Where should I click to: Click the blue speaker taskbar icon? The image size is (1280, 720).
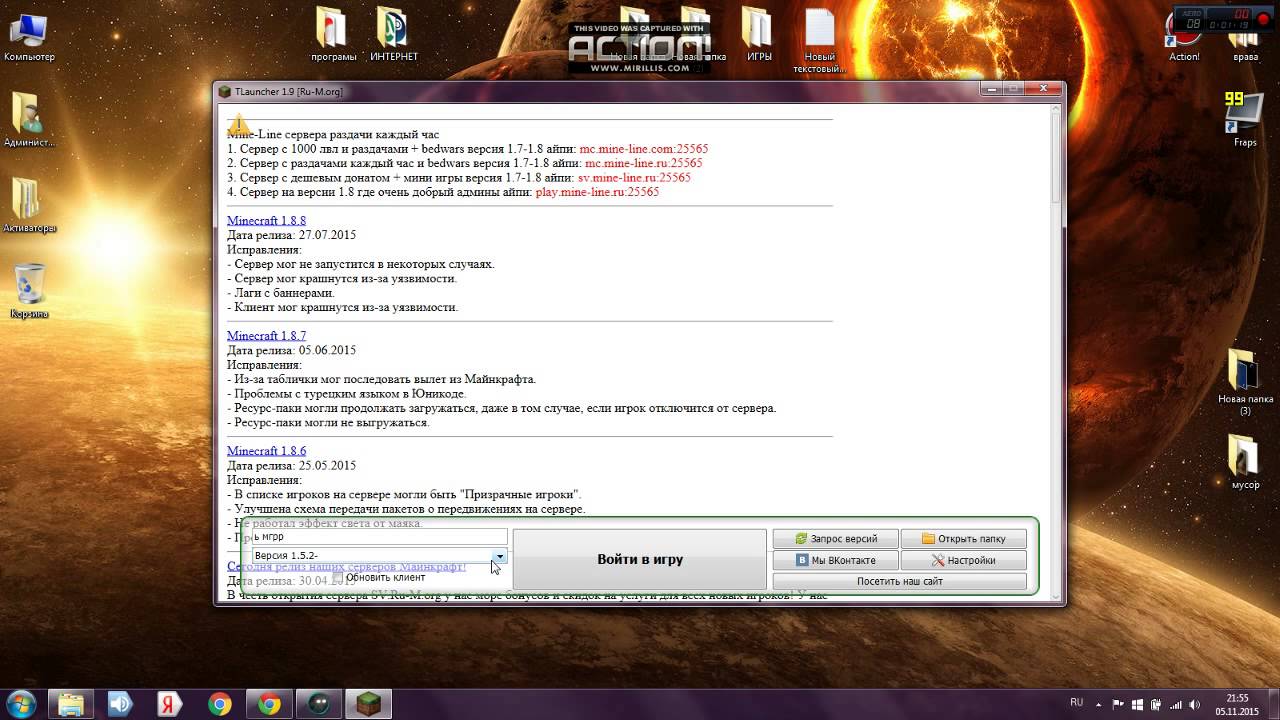[x=121, y=704]
